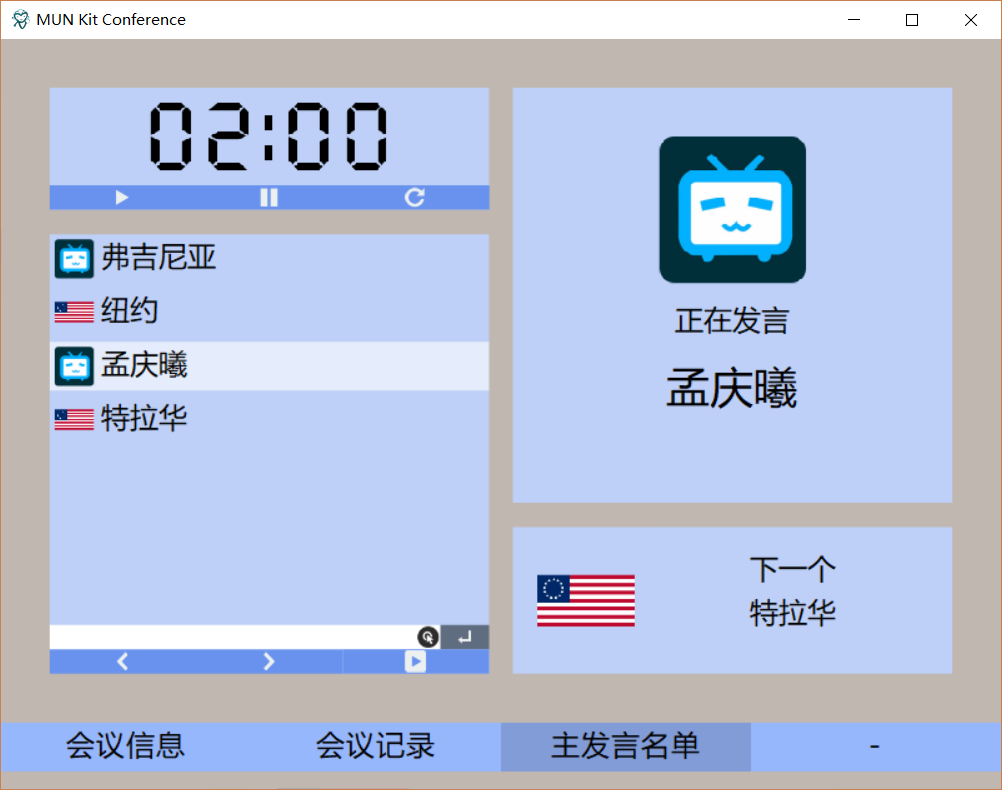The image size is (1002, 790).
Task: Click the small play icon below the speaker list
Action: (415, 661)
